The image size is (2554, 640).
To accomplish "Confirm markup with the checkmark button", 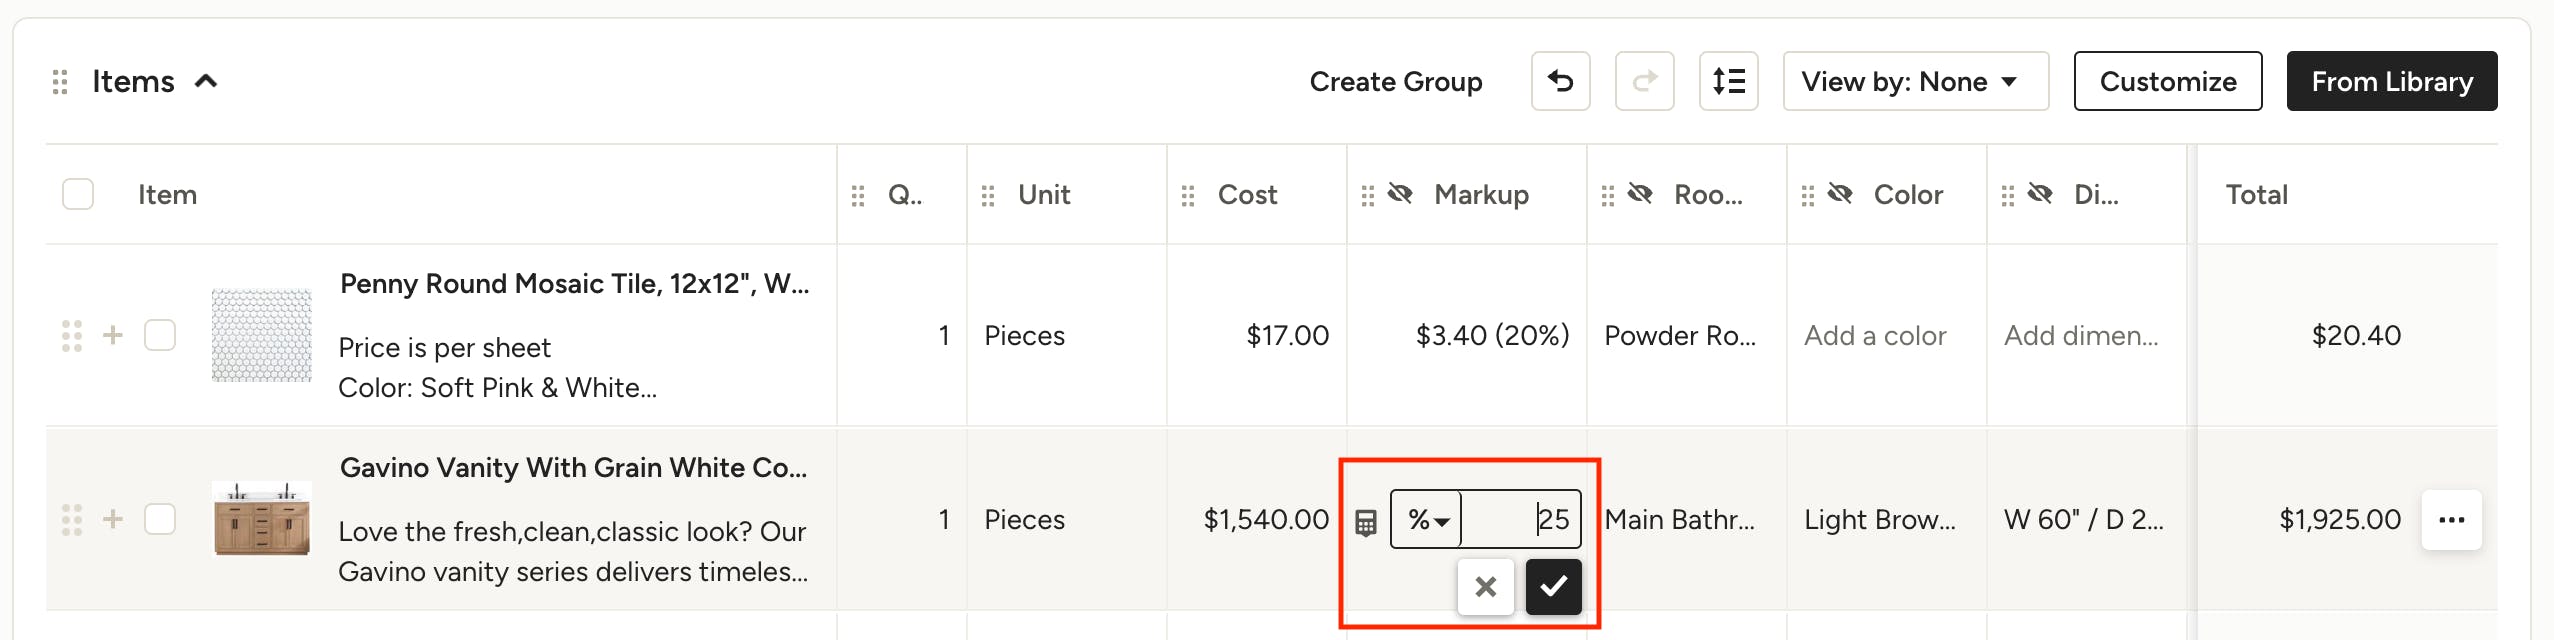I will coord(1553,587).
